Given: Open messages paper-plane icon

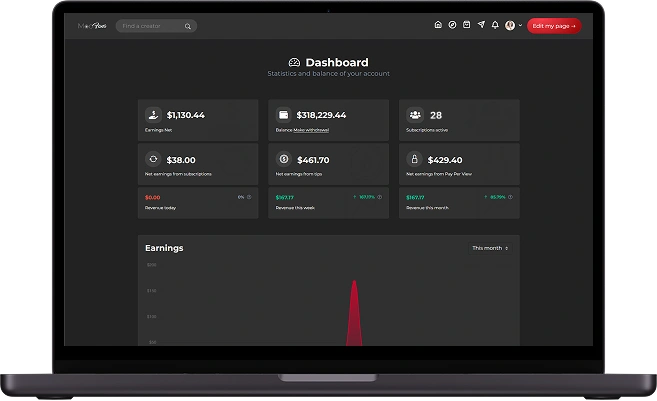Looking at the screenshot, I should coord(481,25).
